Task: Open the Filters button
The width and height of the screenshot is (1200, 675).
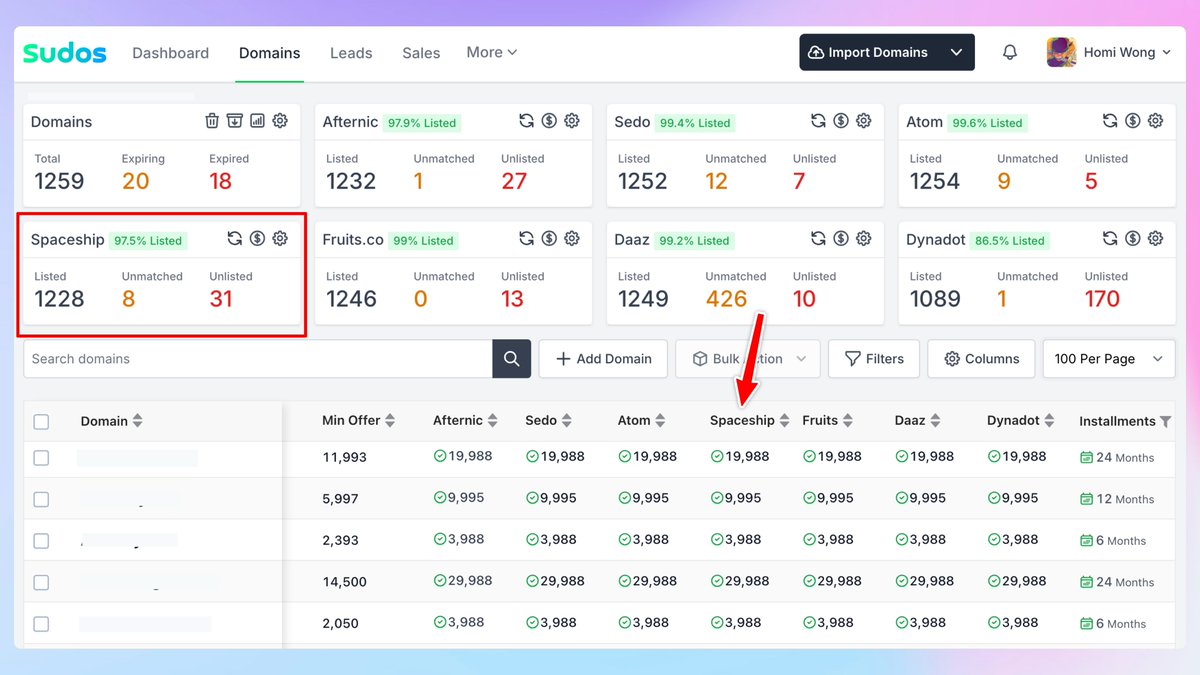Action: (x=874, y=359)
